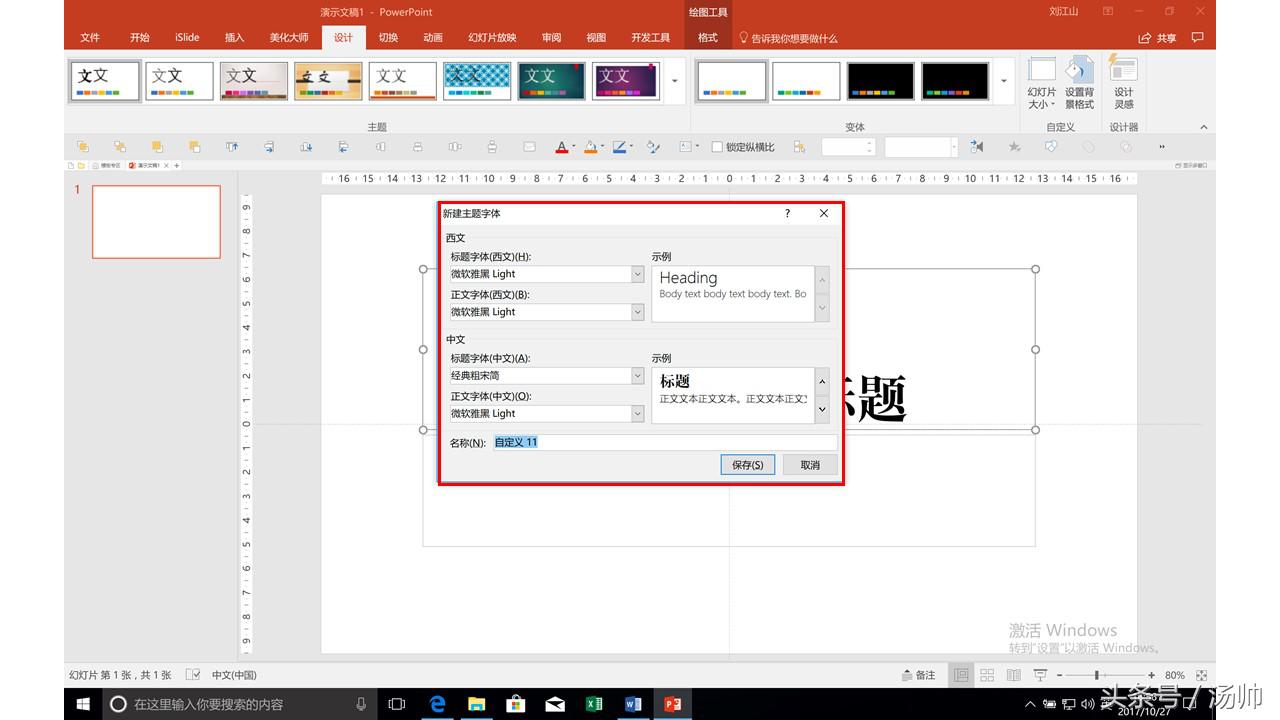Click down arrow of Chinese sample scrollbar
Image resolution: width=1280 pixels, height=720 pixels.
pyautogui.click(x=822, y=408)
